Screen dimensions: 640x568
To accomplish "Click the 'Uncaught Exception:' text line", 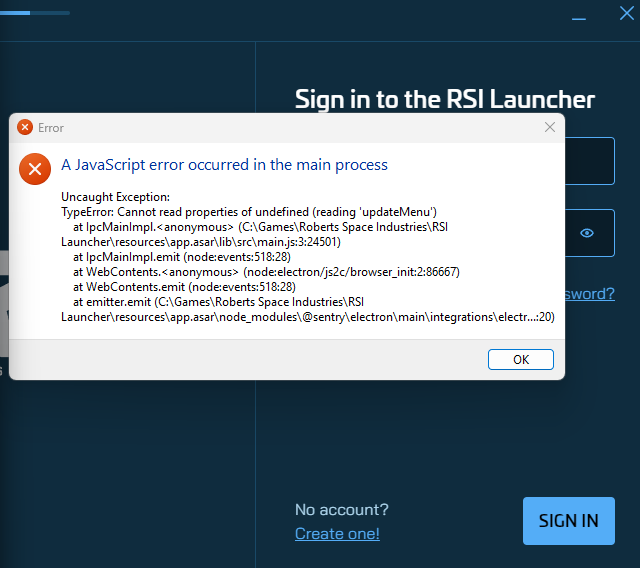I will 116,197.
